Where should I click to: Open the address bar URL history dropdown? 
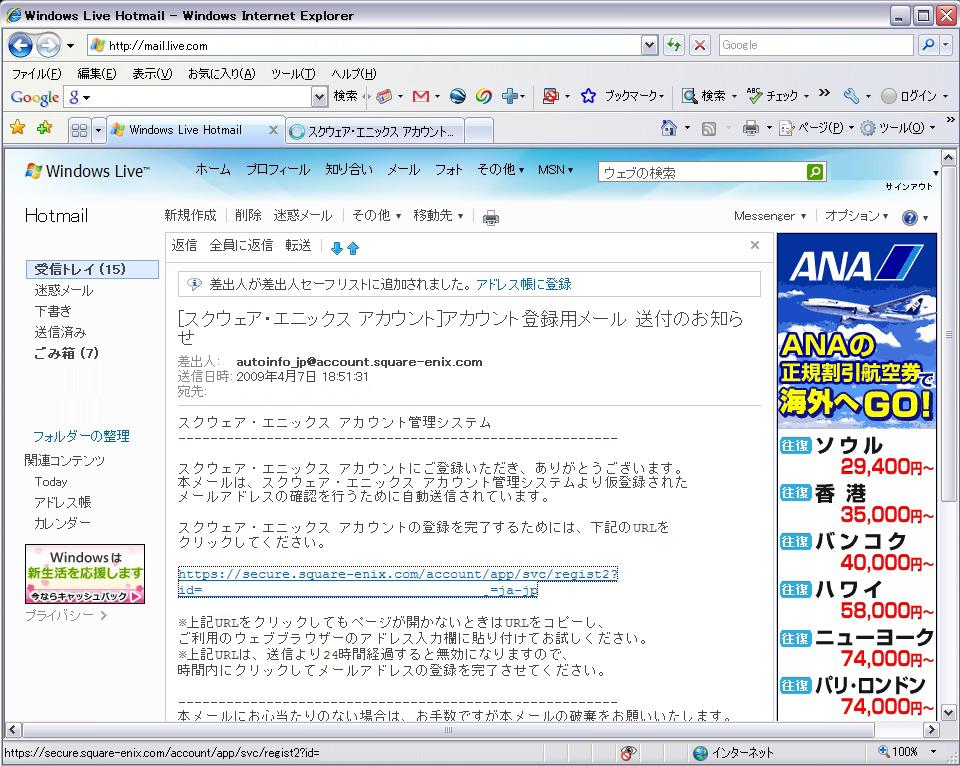(650, 45)
